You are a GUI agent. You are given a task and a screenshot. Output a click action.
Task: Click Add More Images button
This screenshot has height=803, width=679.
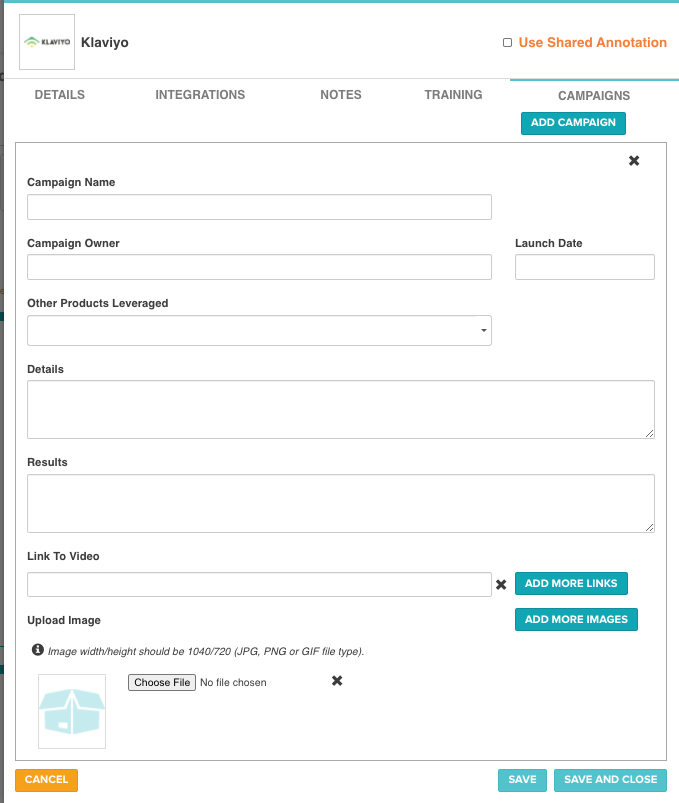pyautogui.click(x=577, y=619)
